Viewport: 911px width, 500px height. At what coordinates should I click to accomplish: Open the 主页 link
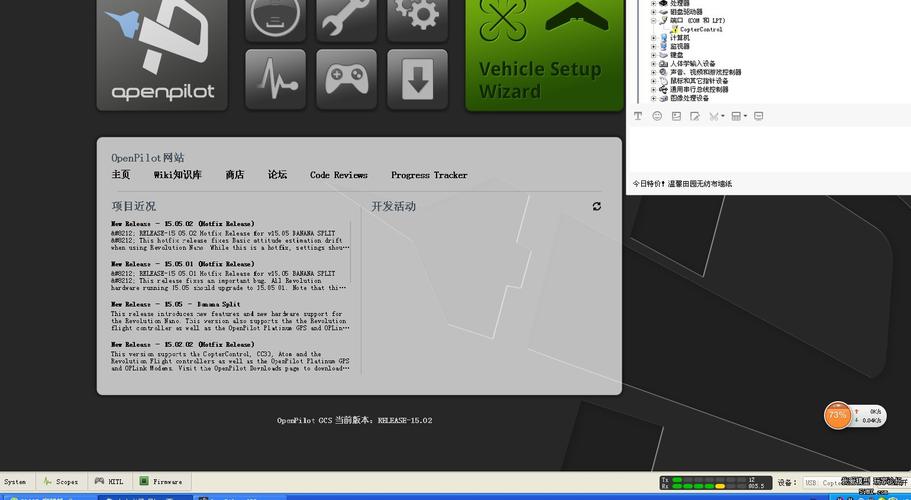pos(121,175)
